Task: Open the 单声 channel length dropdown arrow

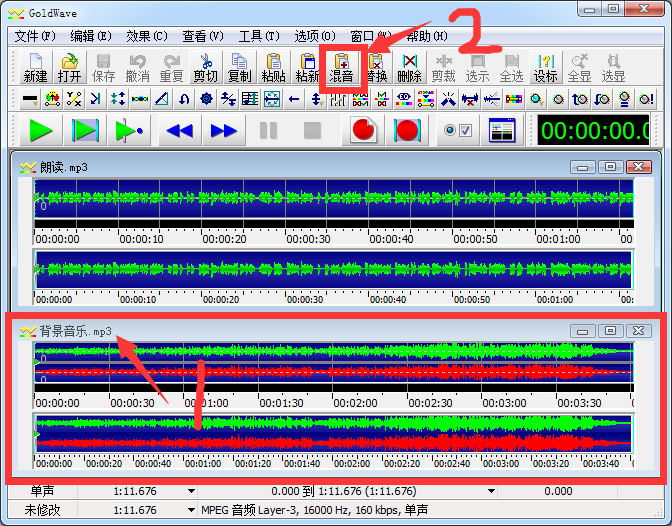Action: [191, 491]
